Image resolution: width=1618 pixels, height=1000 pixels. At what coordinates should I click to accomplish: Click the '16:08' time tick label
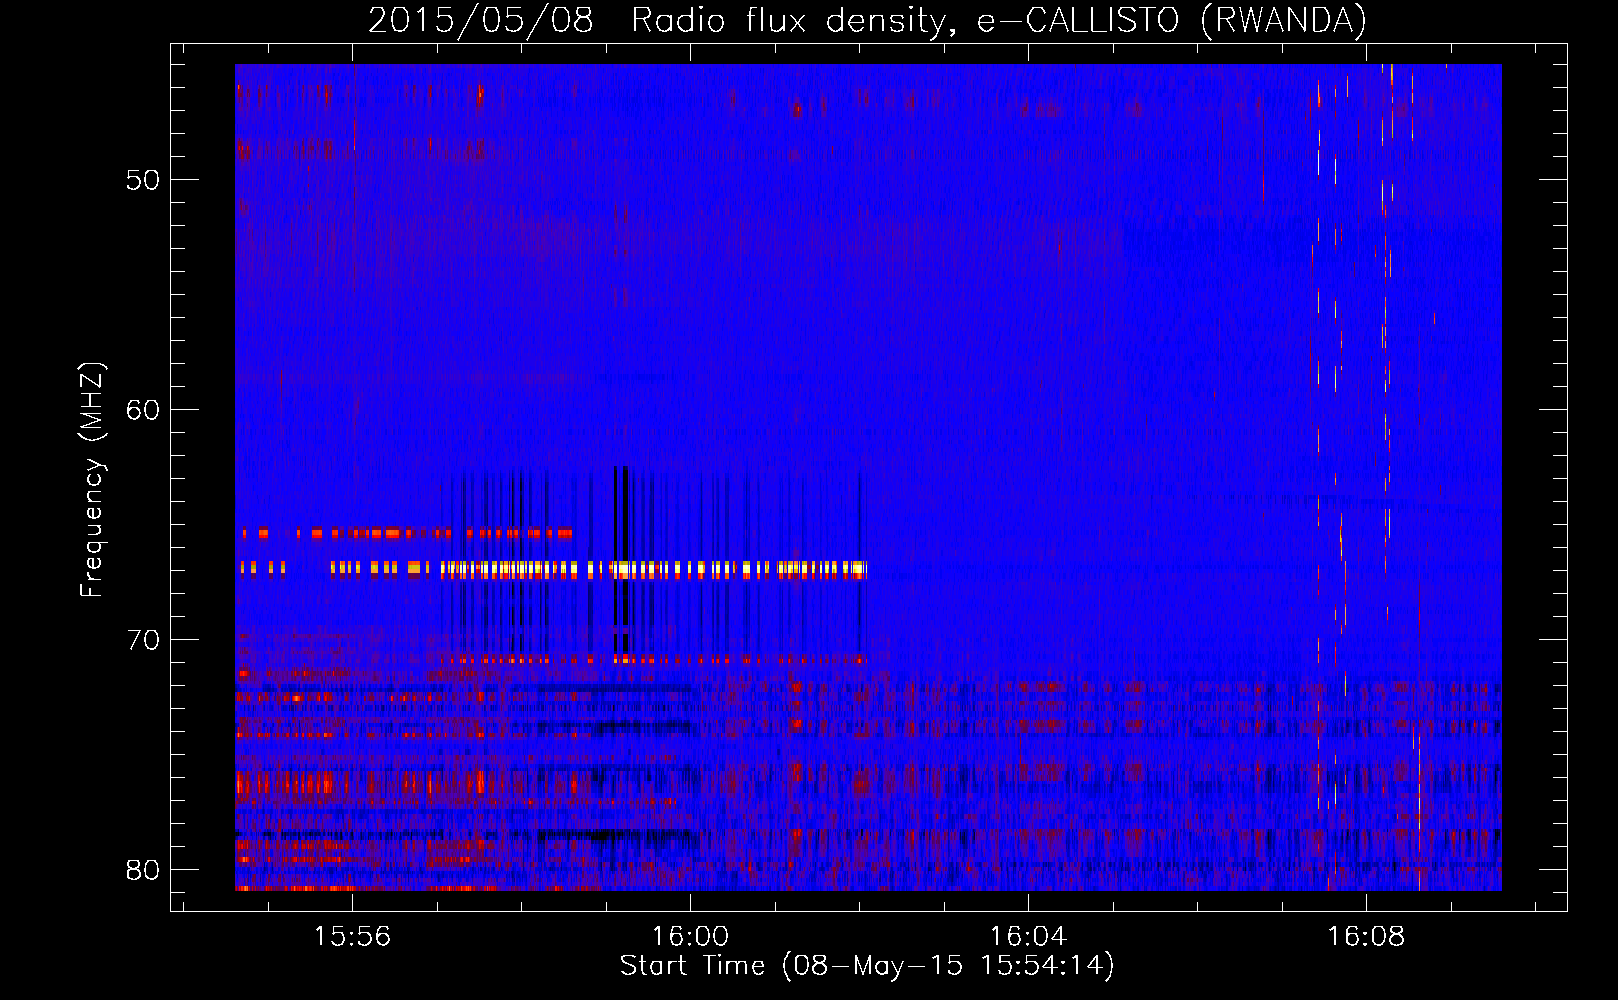coord(1366,937)
